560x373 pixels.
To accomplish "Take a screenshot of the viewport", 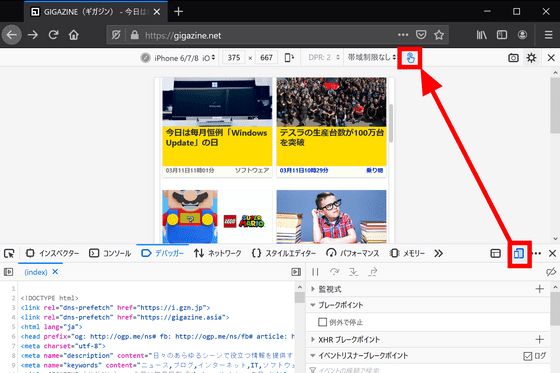I will click(x=513, y=58).
